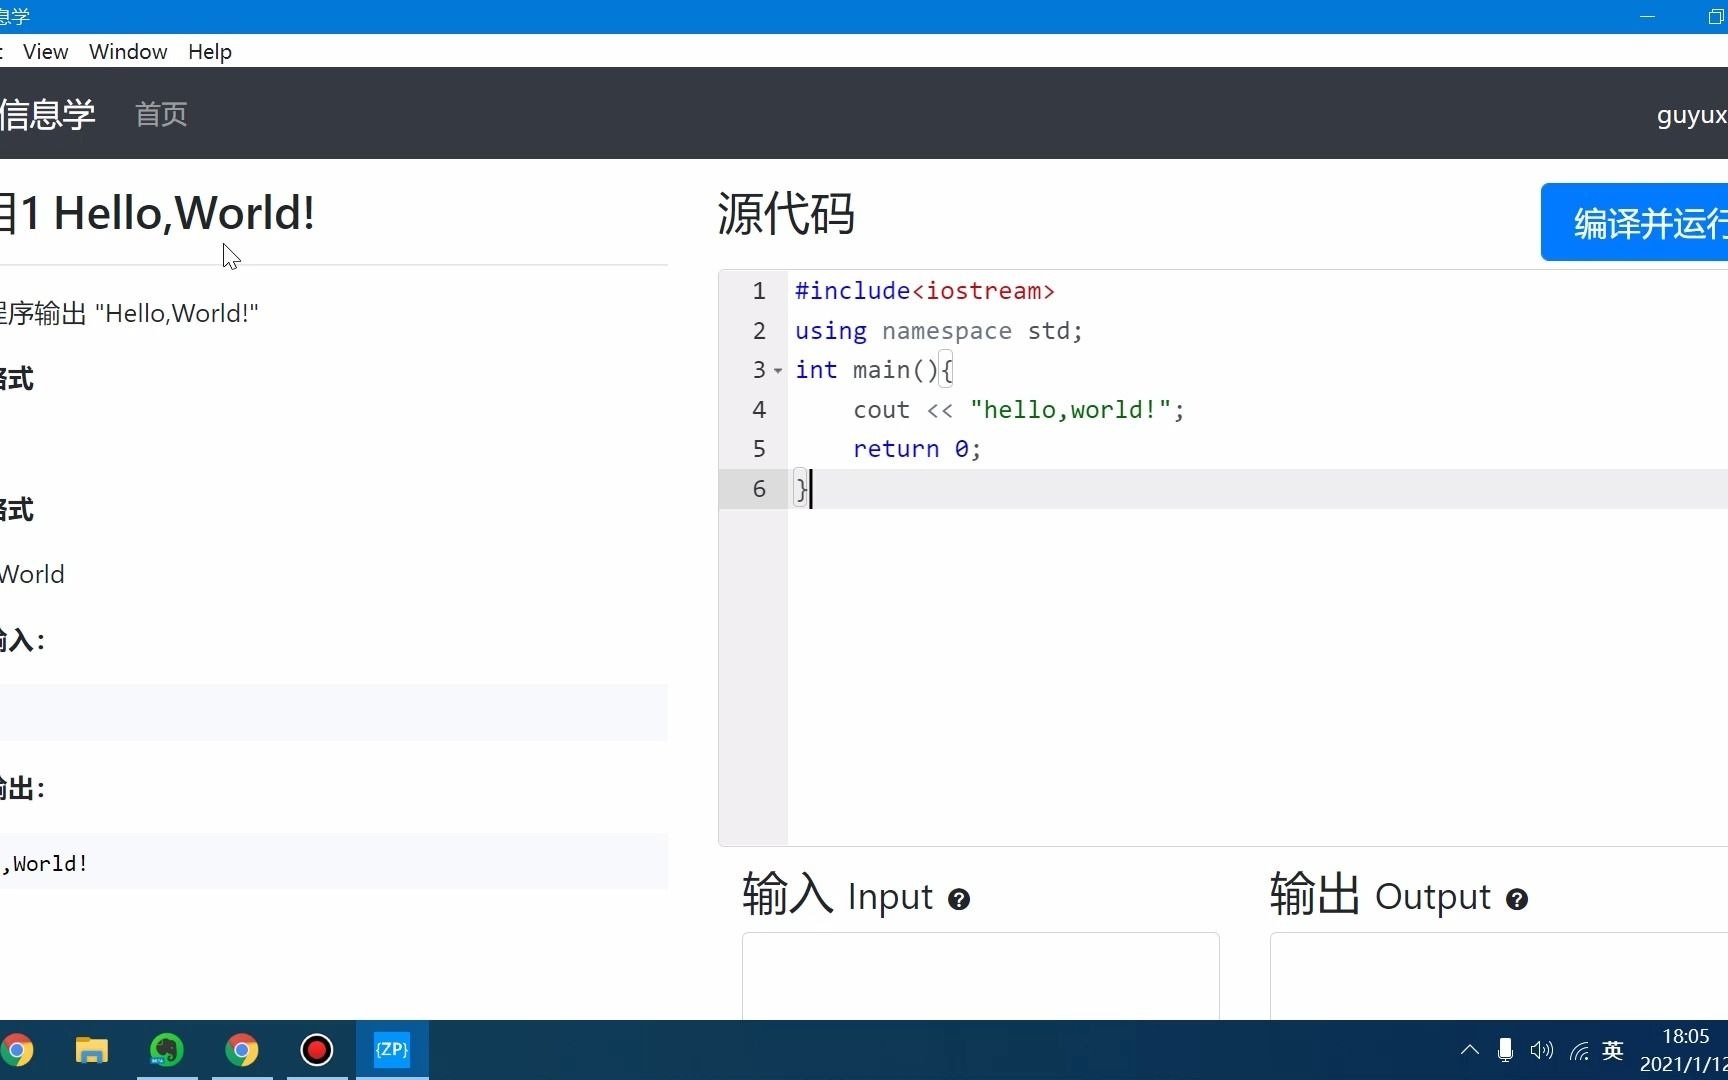The image size is (1728, 1080).
Task: Switch the 英 input method indicator
Action: tap(1613, 1050)
